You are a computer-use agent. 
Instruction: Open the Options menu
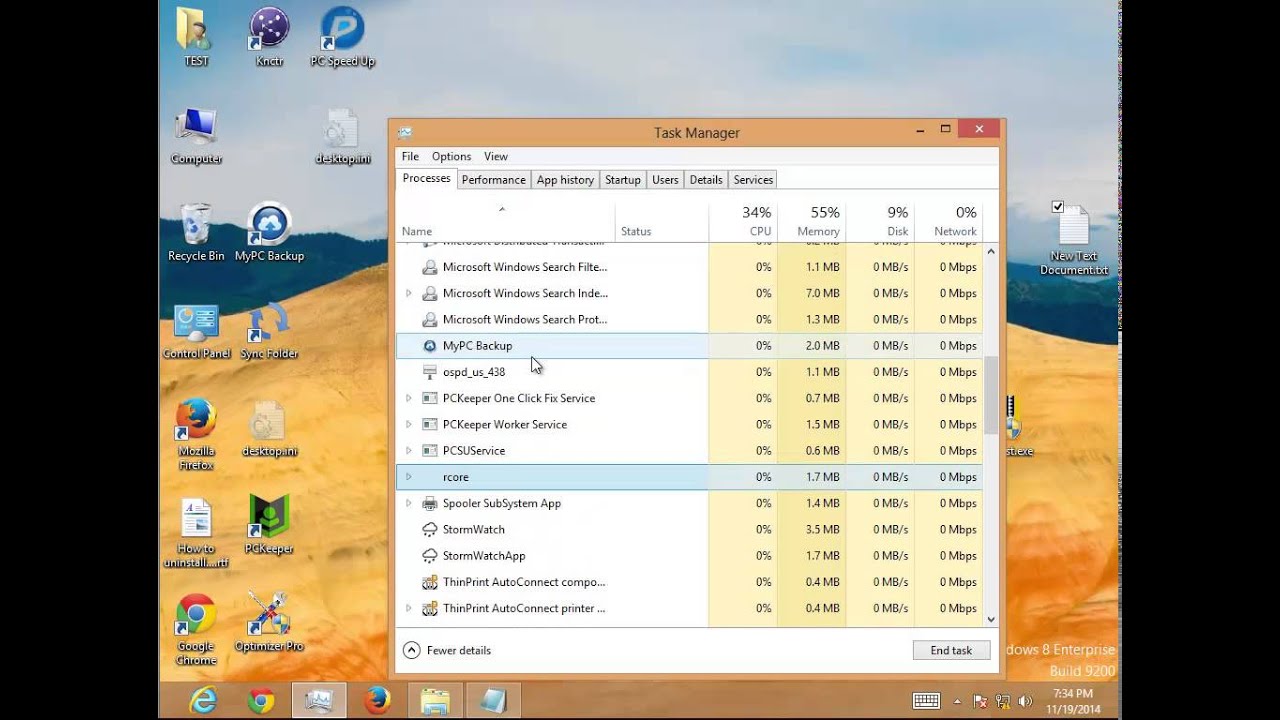(451, 157)
